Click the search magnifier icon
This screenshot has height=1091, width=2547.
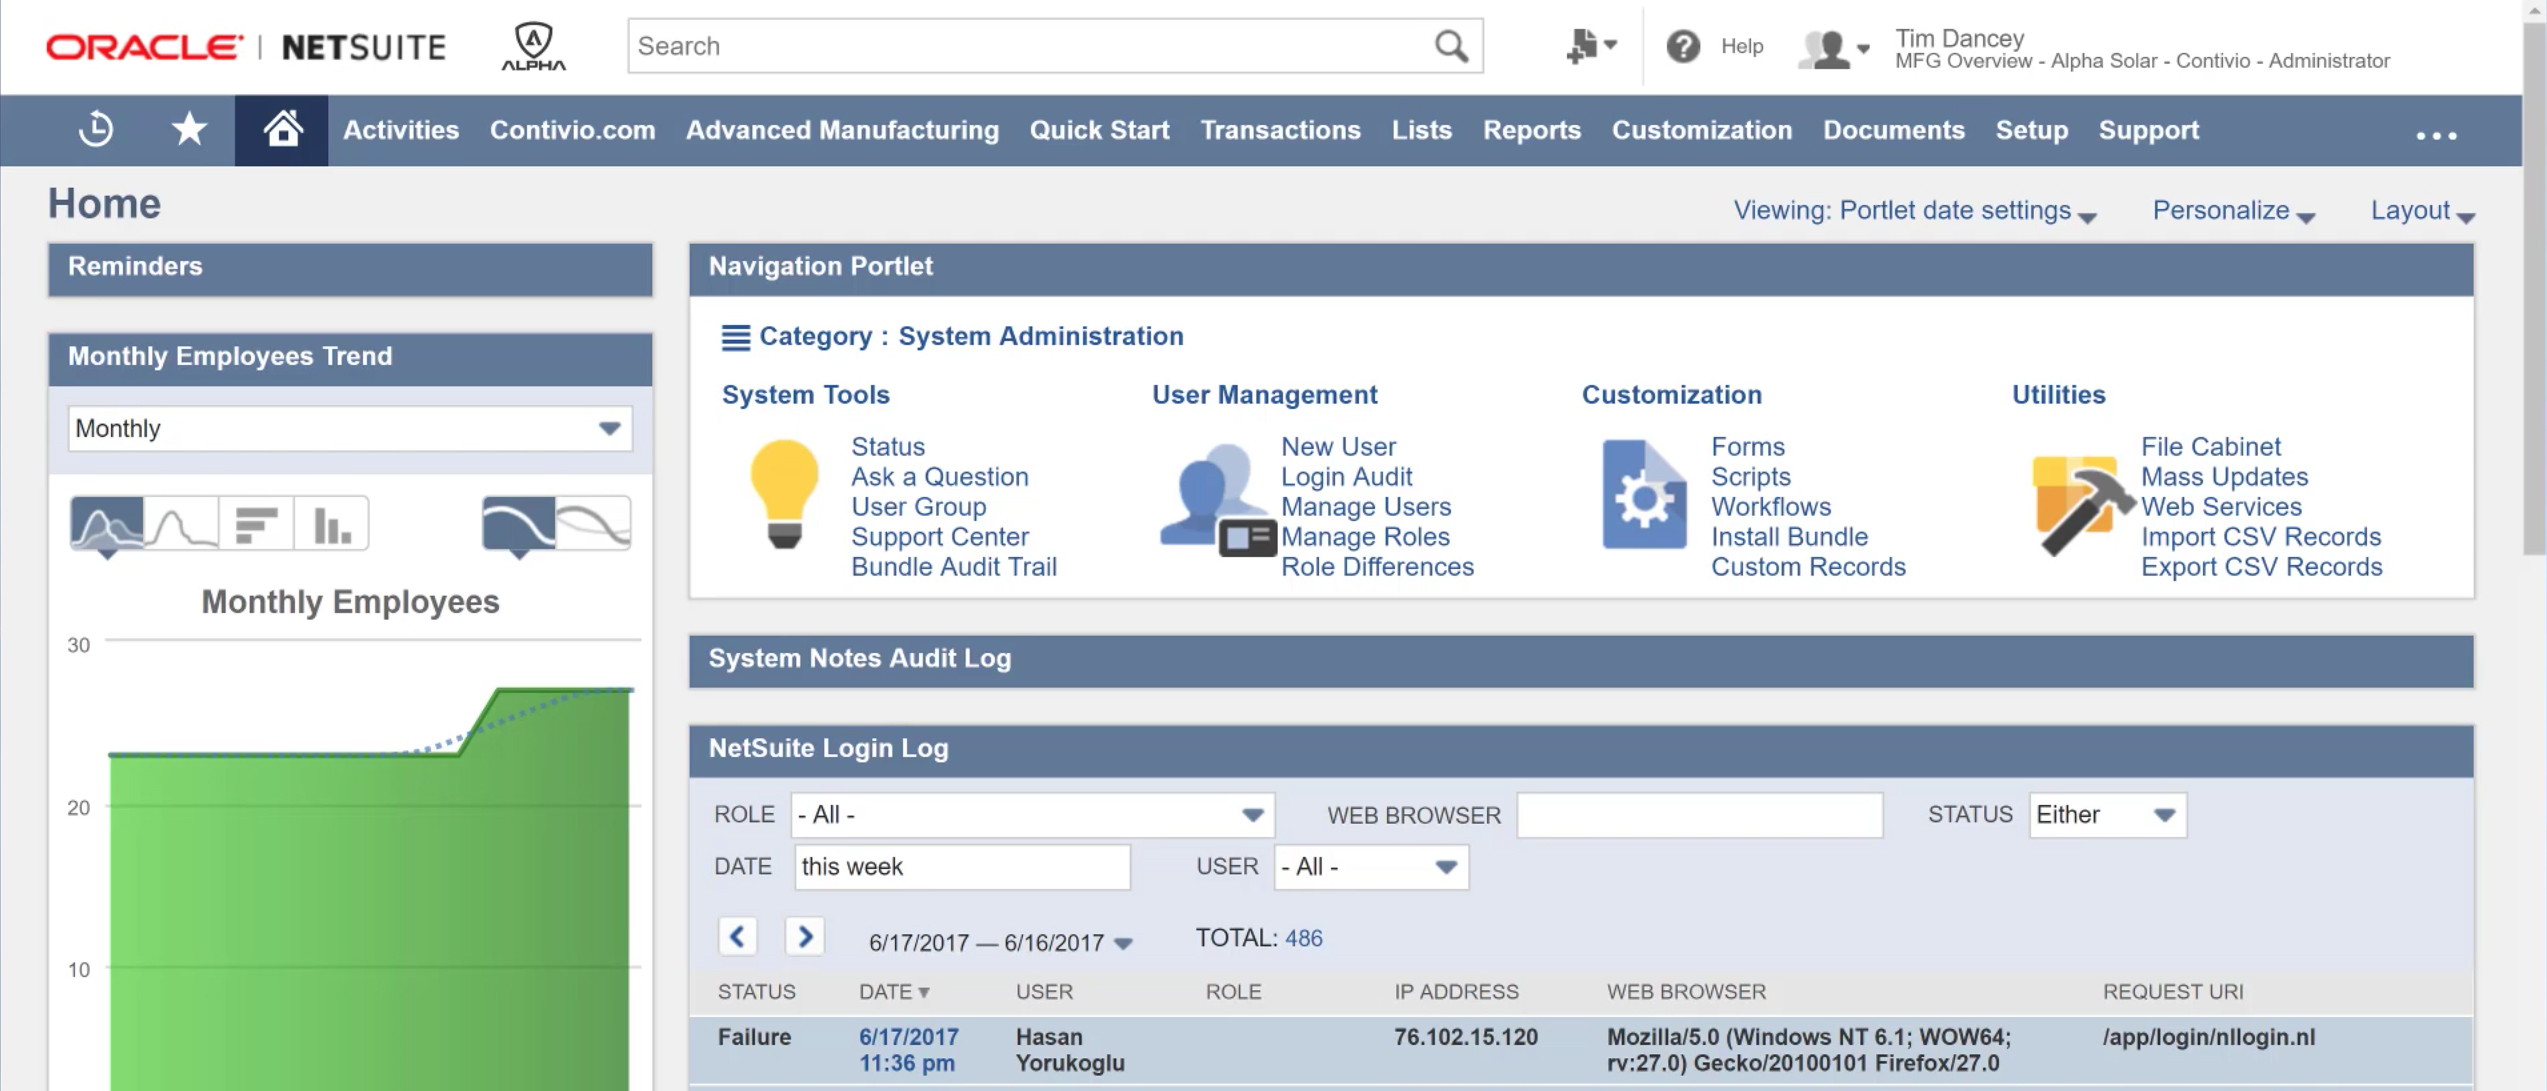(1450, 46)
